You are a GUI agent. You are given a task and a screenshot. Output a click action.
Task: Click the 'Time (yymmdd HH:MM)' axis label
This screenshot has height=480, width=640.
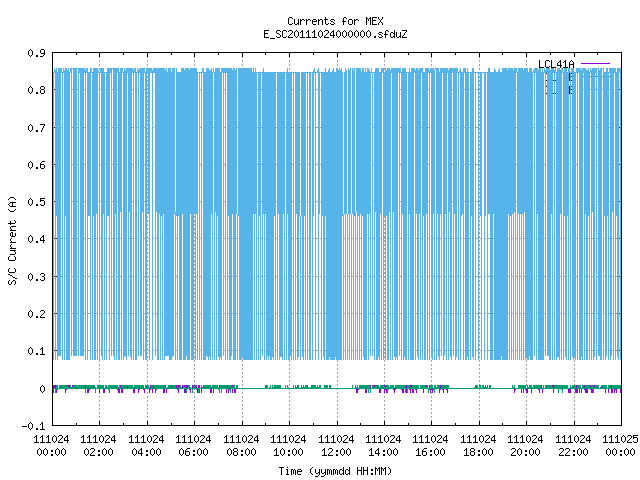(335, 471)
